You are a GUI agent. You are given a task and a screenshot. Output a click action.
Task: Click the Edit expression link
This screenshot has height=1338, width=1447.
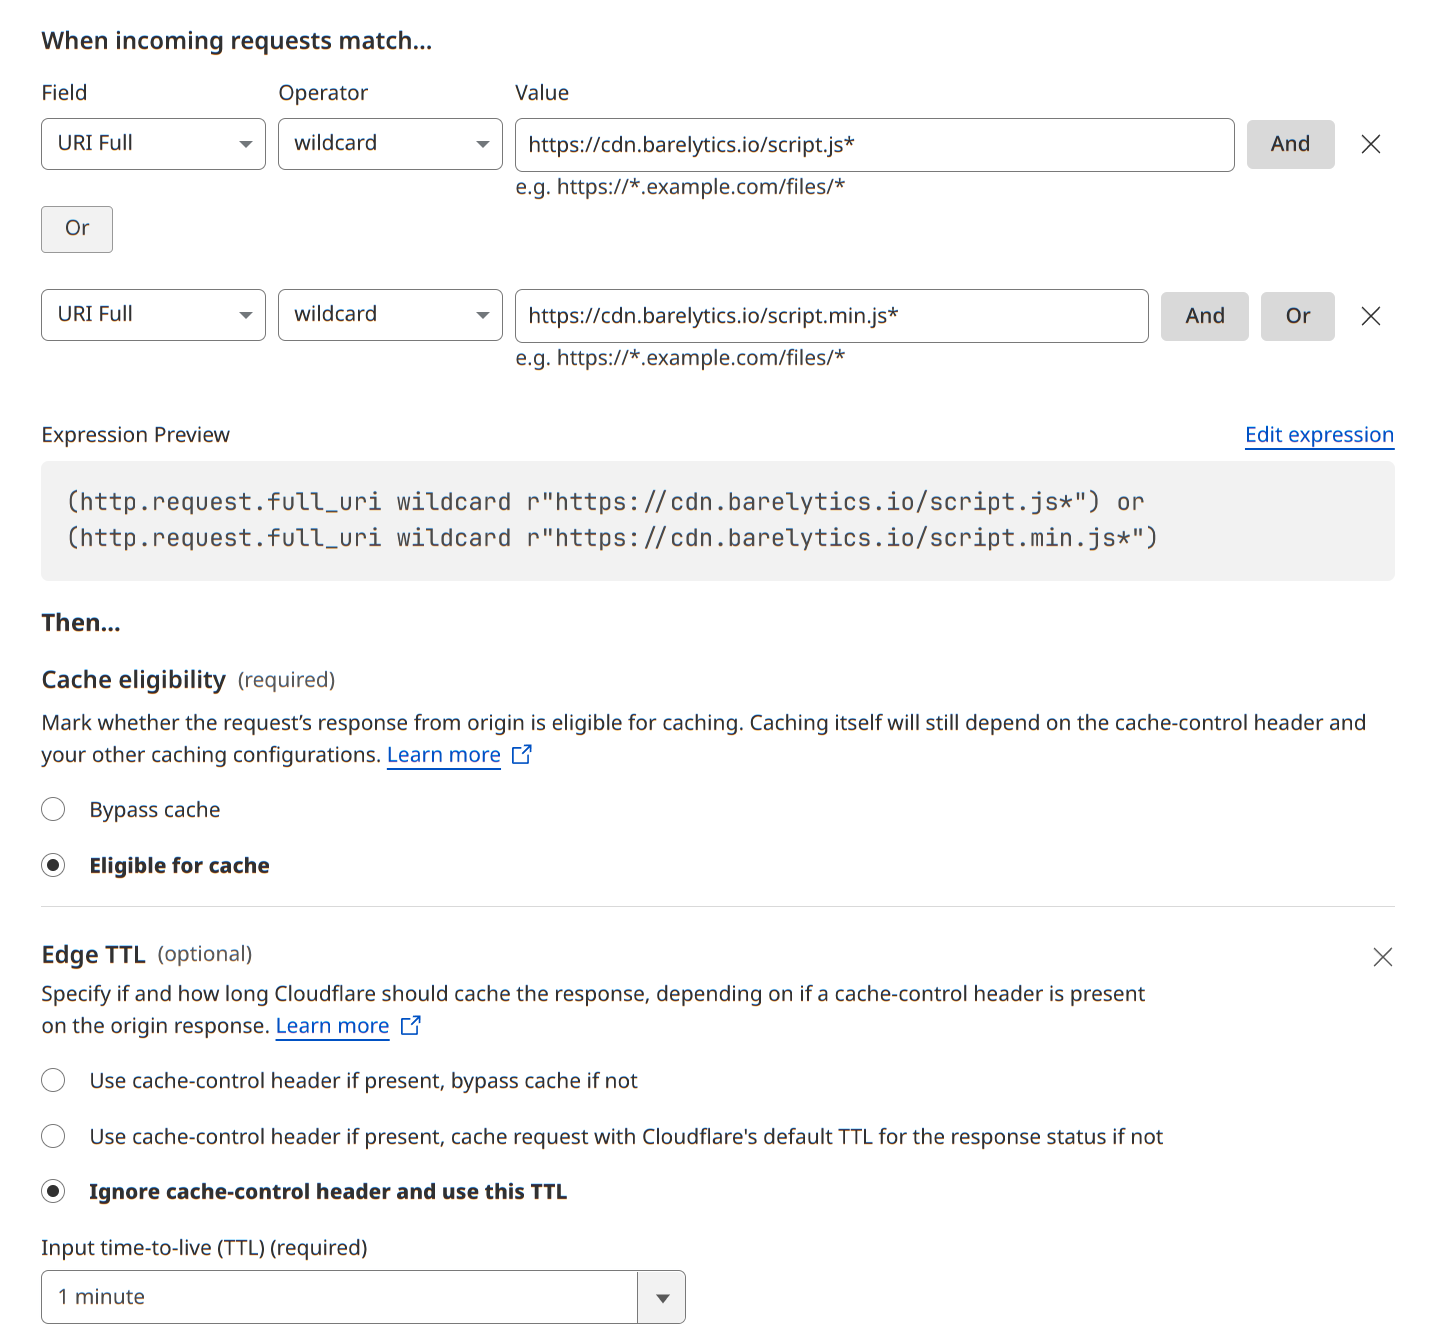pos(1318,435)
